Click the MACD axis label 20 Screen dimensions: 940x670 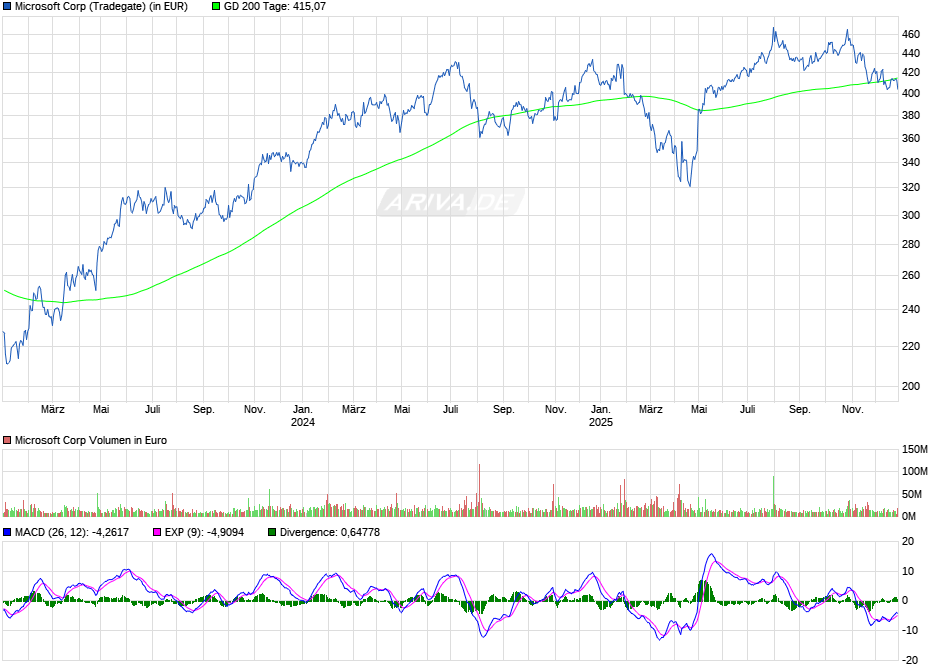coord(909,542)
